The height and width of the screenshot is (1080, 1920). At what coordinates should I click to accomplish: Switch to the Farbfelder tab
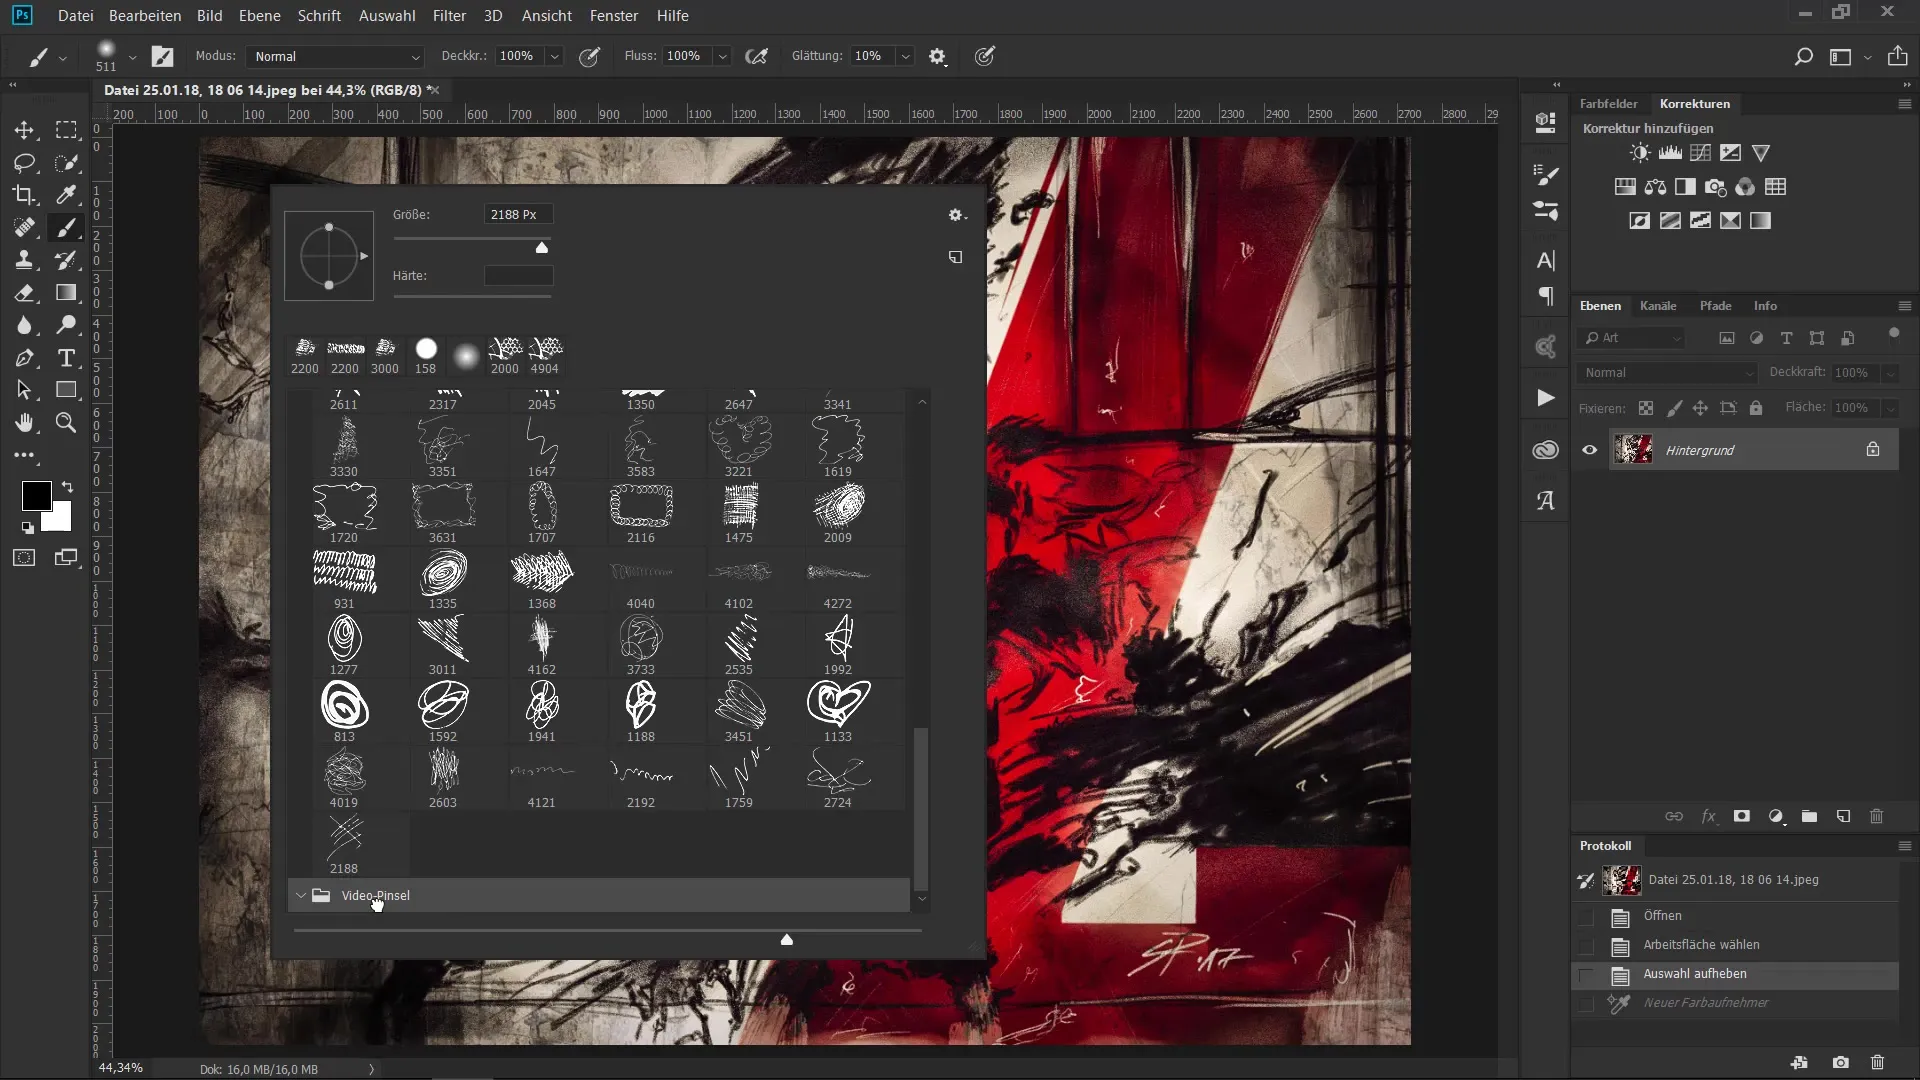pos(1608,104)
